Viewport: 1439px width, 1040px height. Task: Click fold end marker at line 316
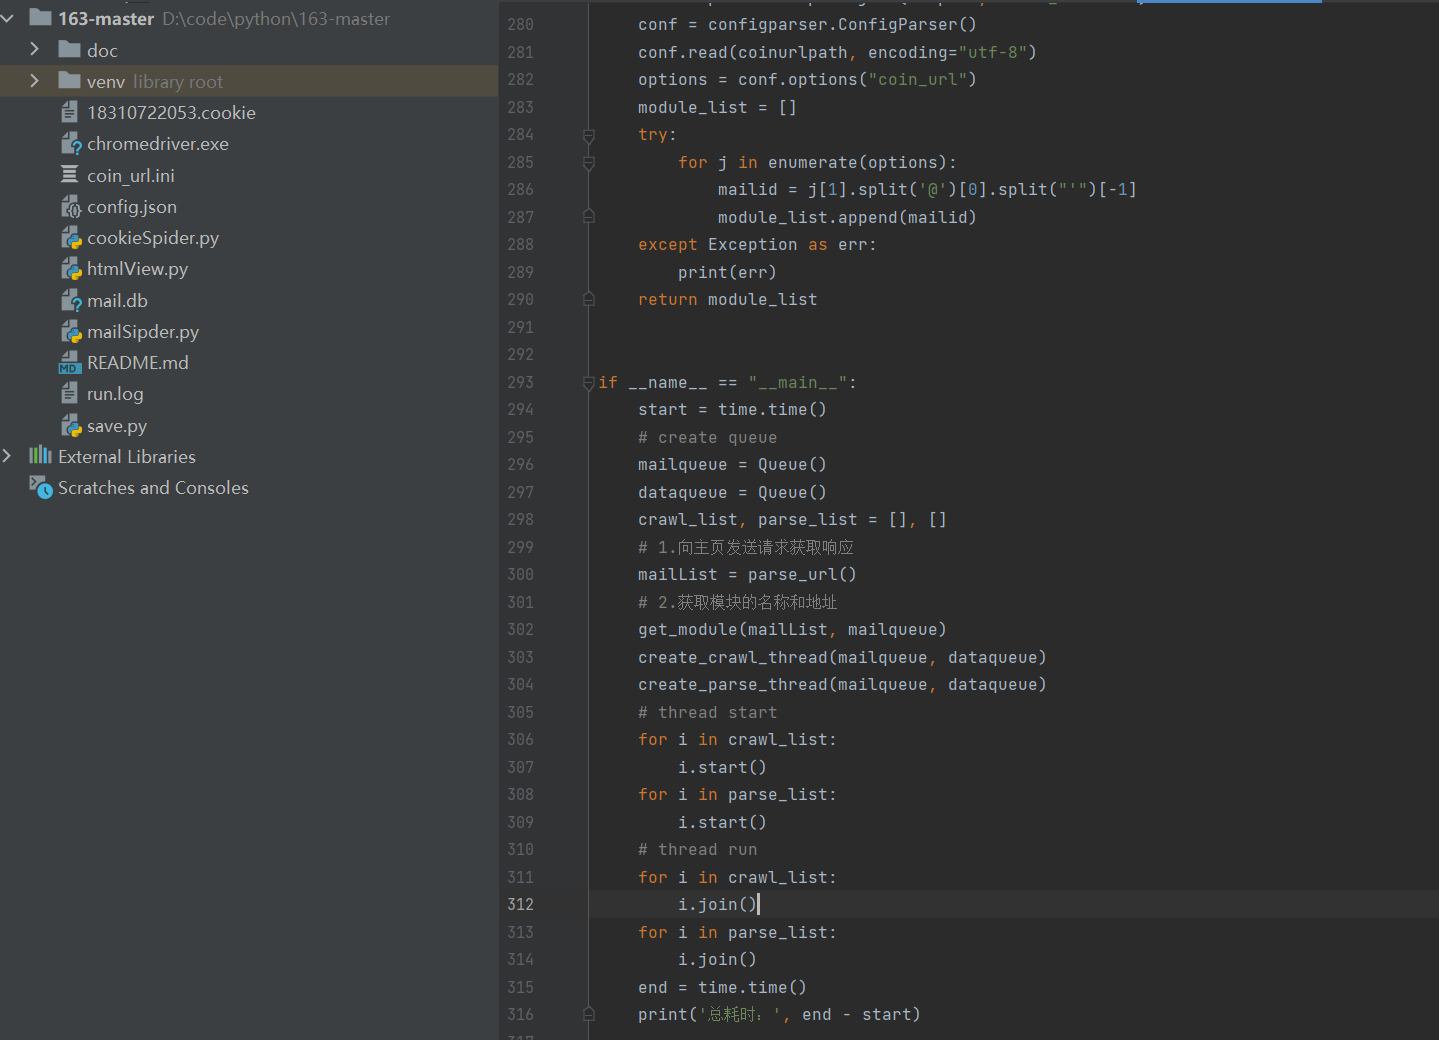[x=589, y=1014]
